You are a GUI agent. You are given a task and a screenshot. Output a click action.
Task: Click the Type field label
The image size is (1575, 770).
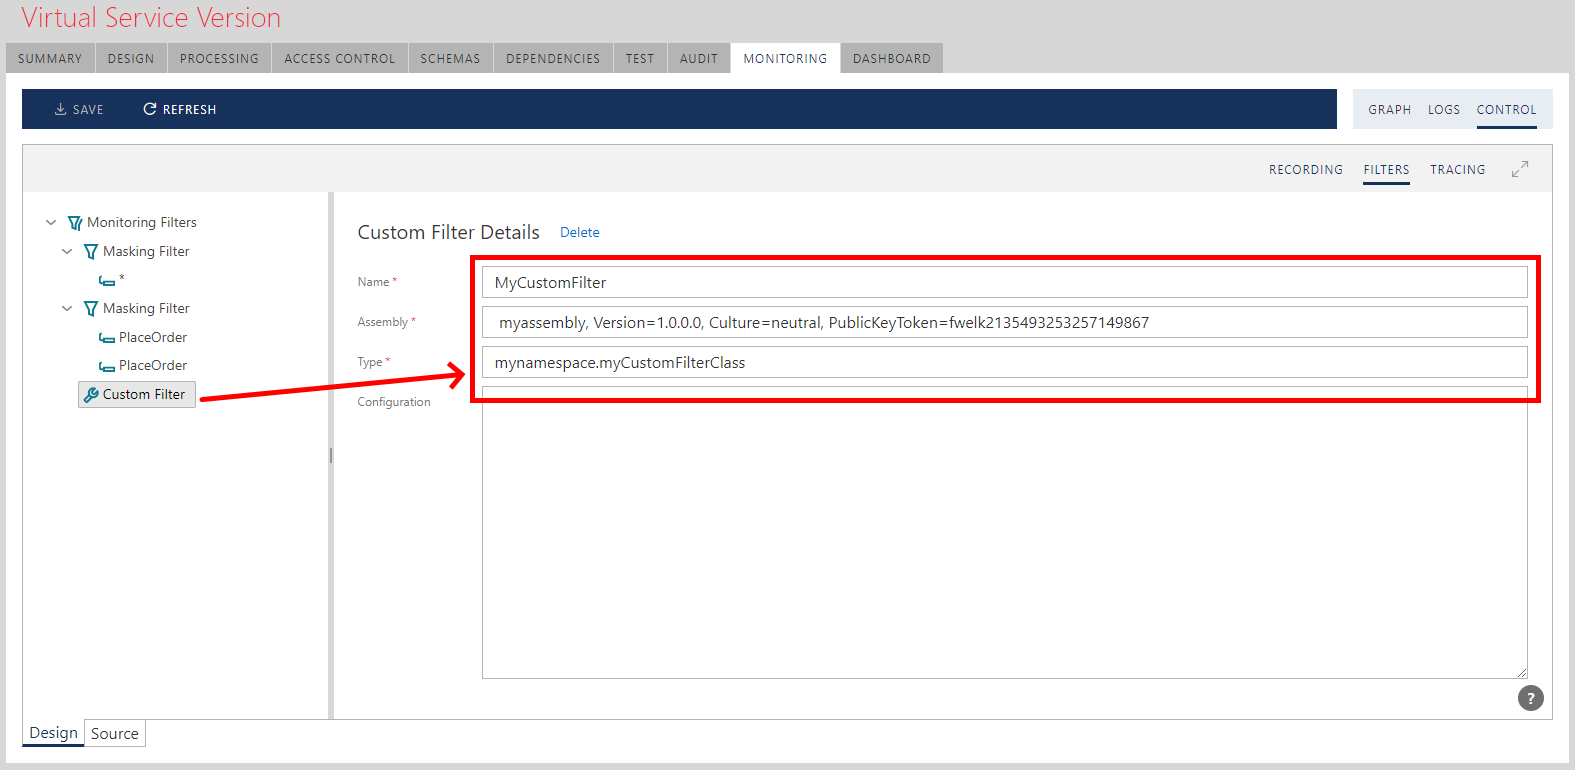[x=370, y=362]
